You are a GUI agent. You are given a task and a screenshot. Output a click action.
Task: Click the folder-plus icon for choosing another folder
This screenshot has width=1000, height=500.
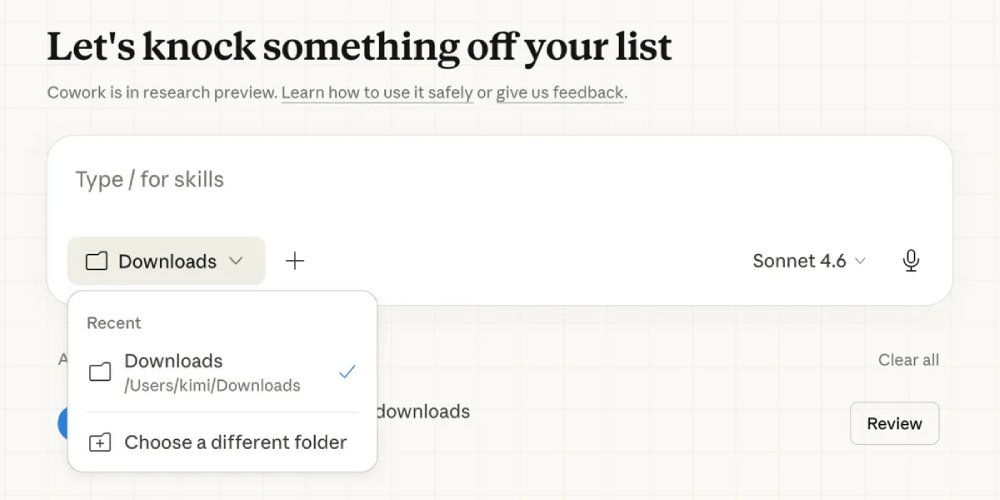(100, 442)
